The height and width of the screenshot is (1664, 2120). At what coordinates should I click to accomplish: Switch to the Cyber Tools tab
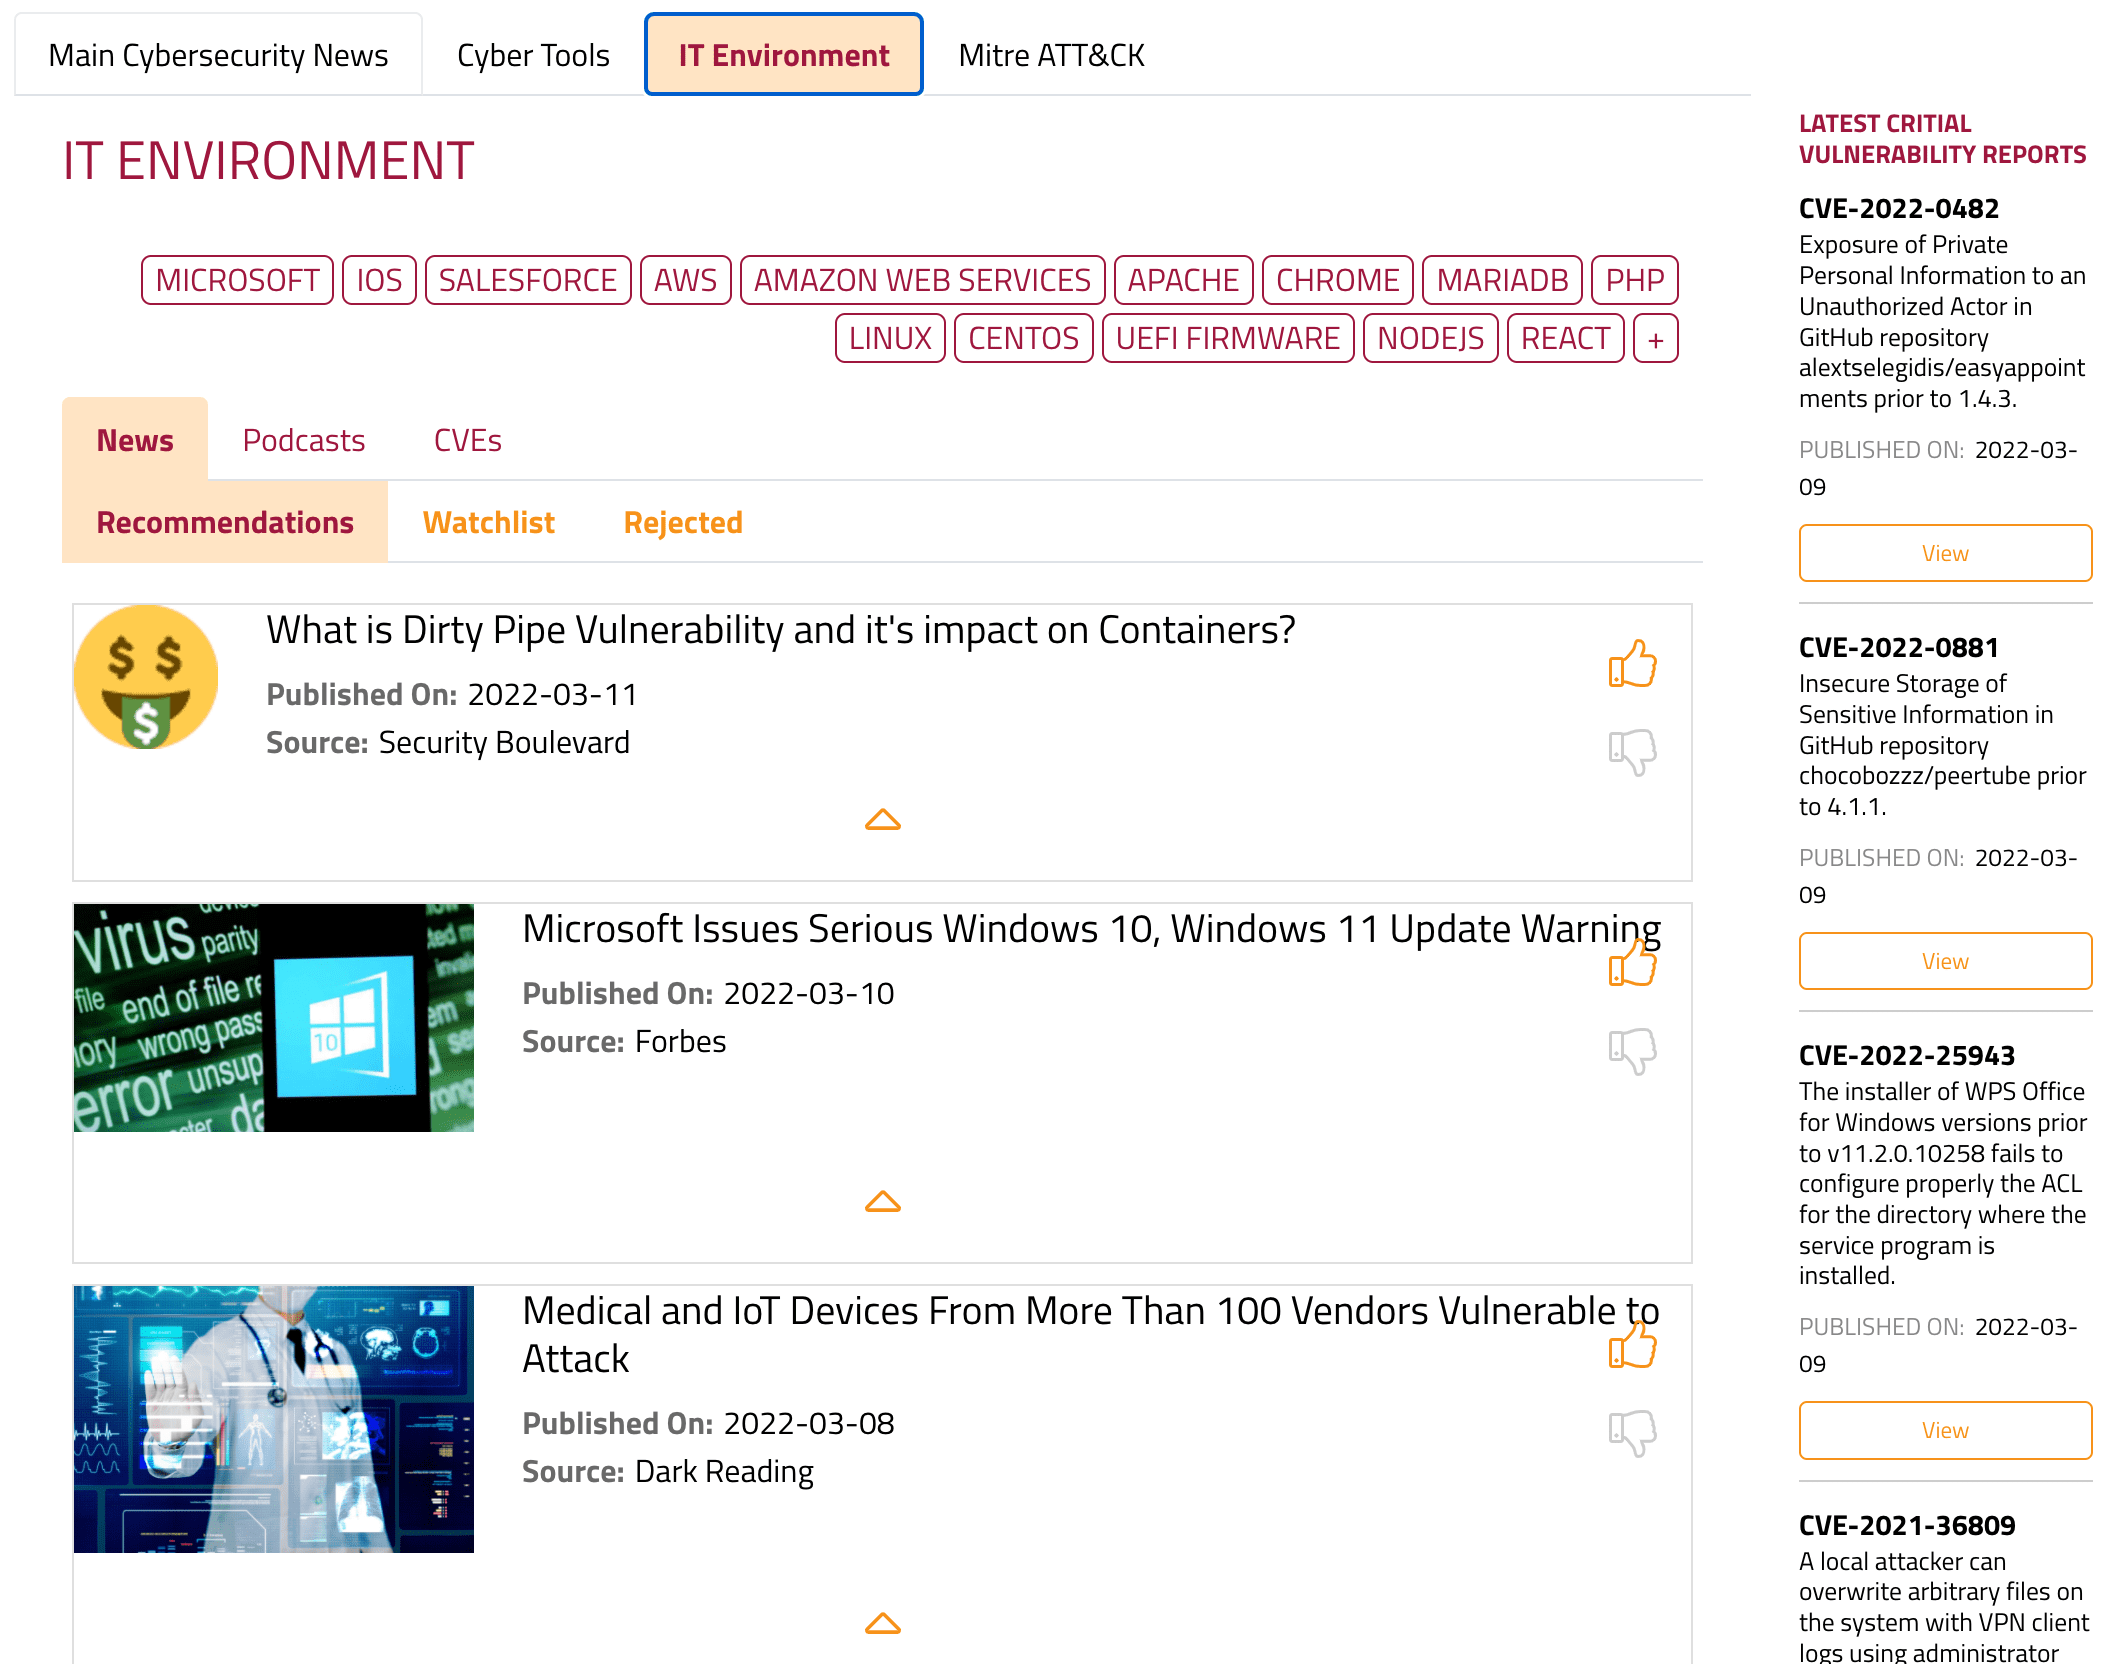[533, 55]
